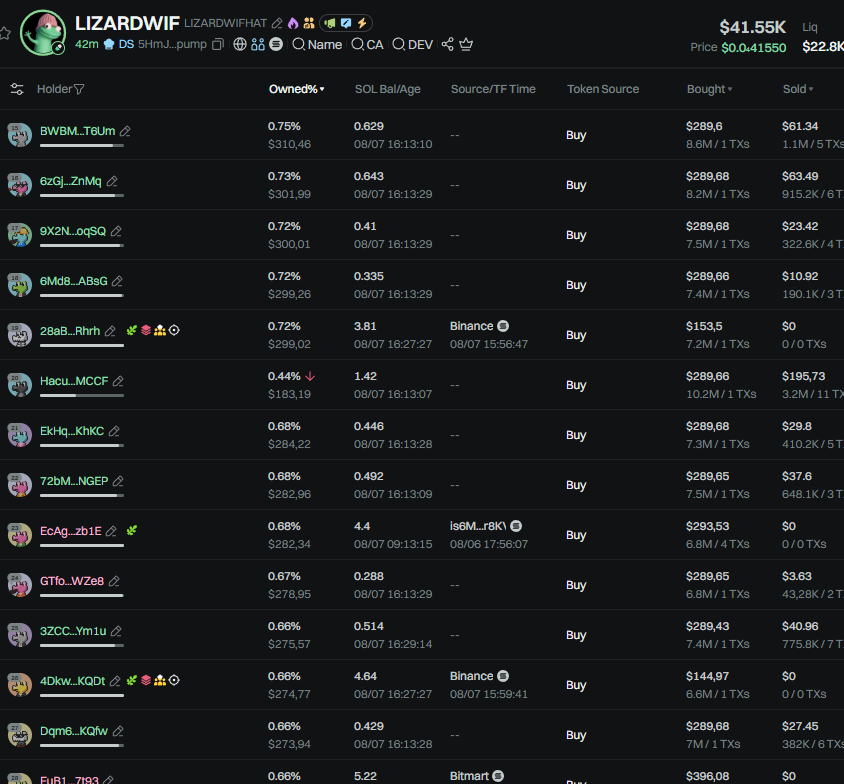
Task: Click the avatar of holder EcAg...zb1E
Action: click(x=19, y=535)
